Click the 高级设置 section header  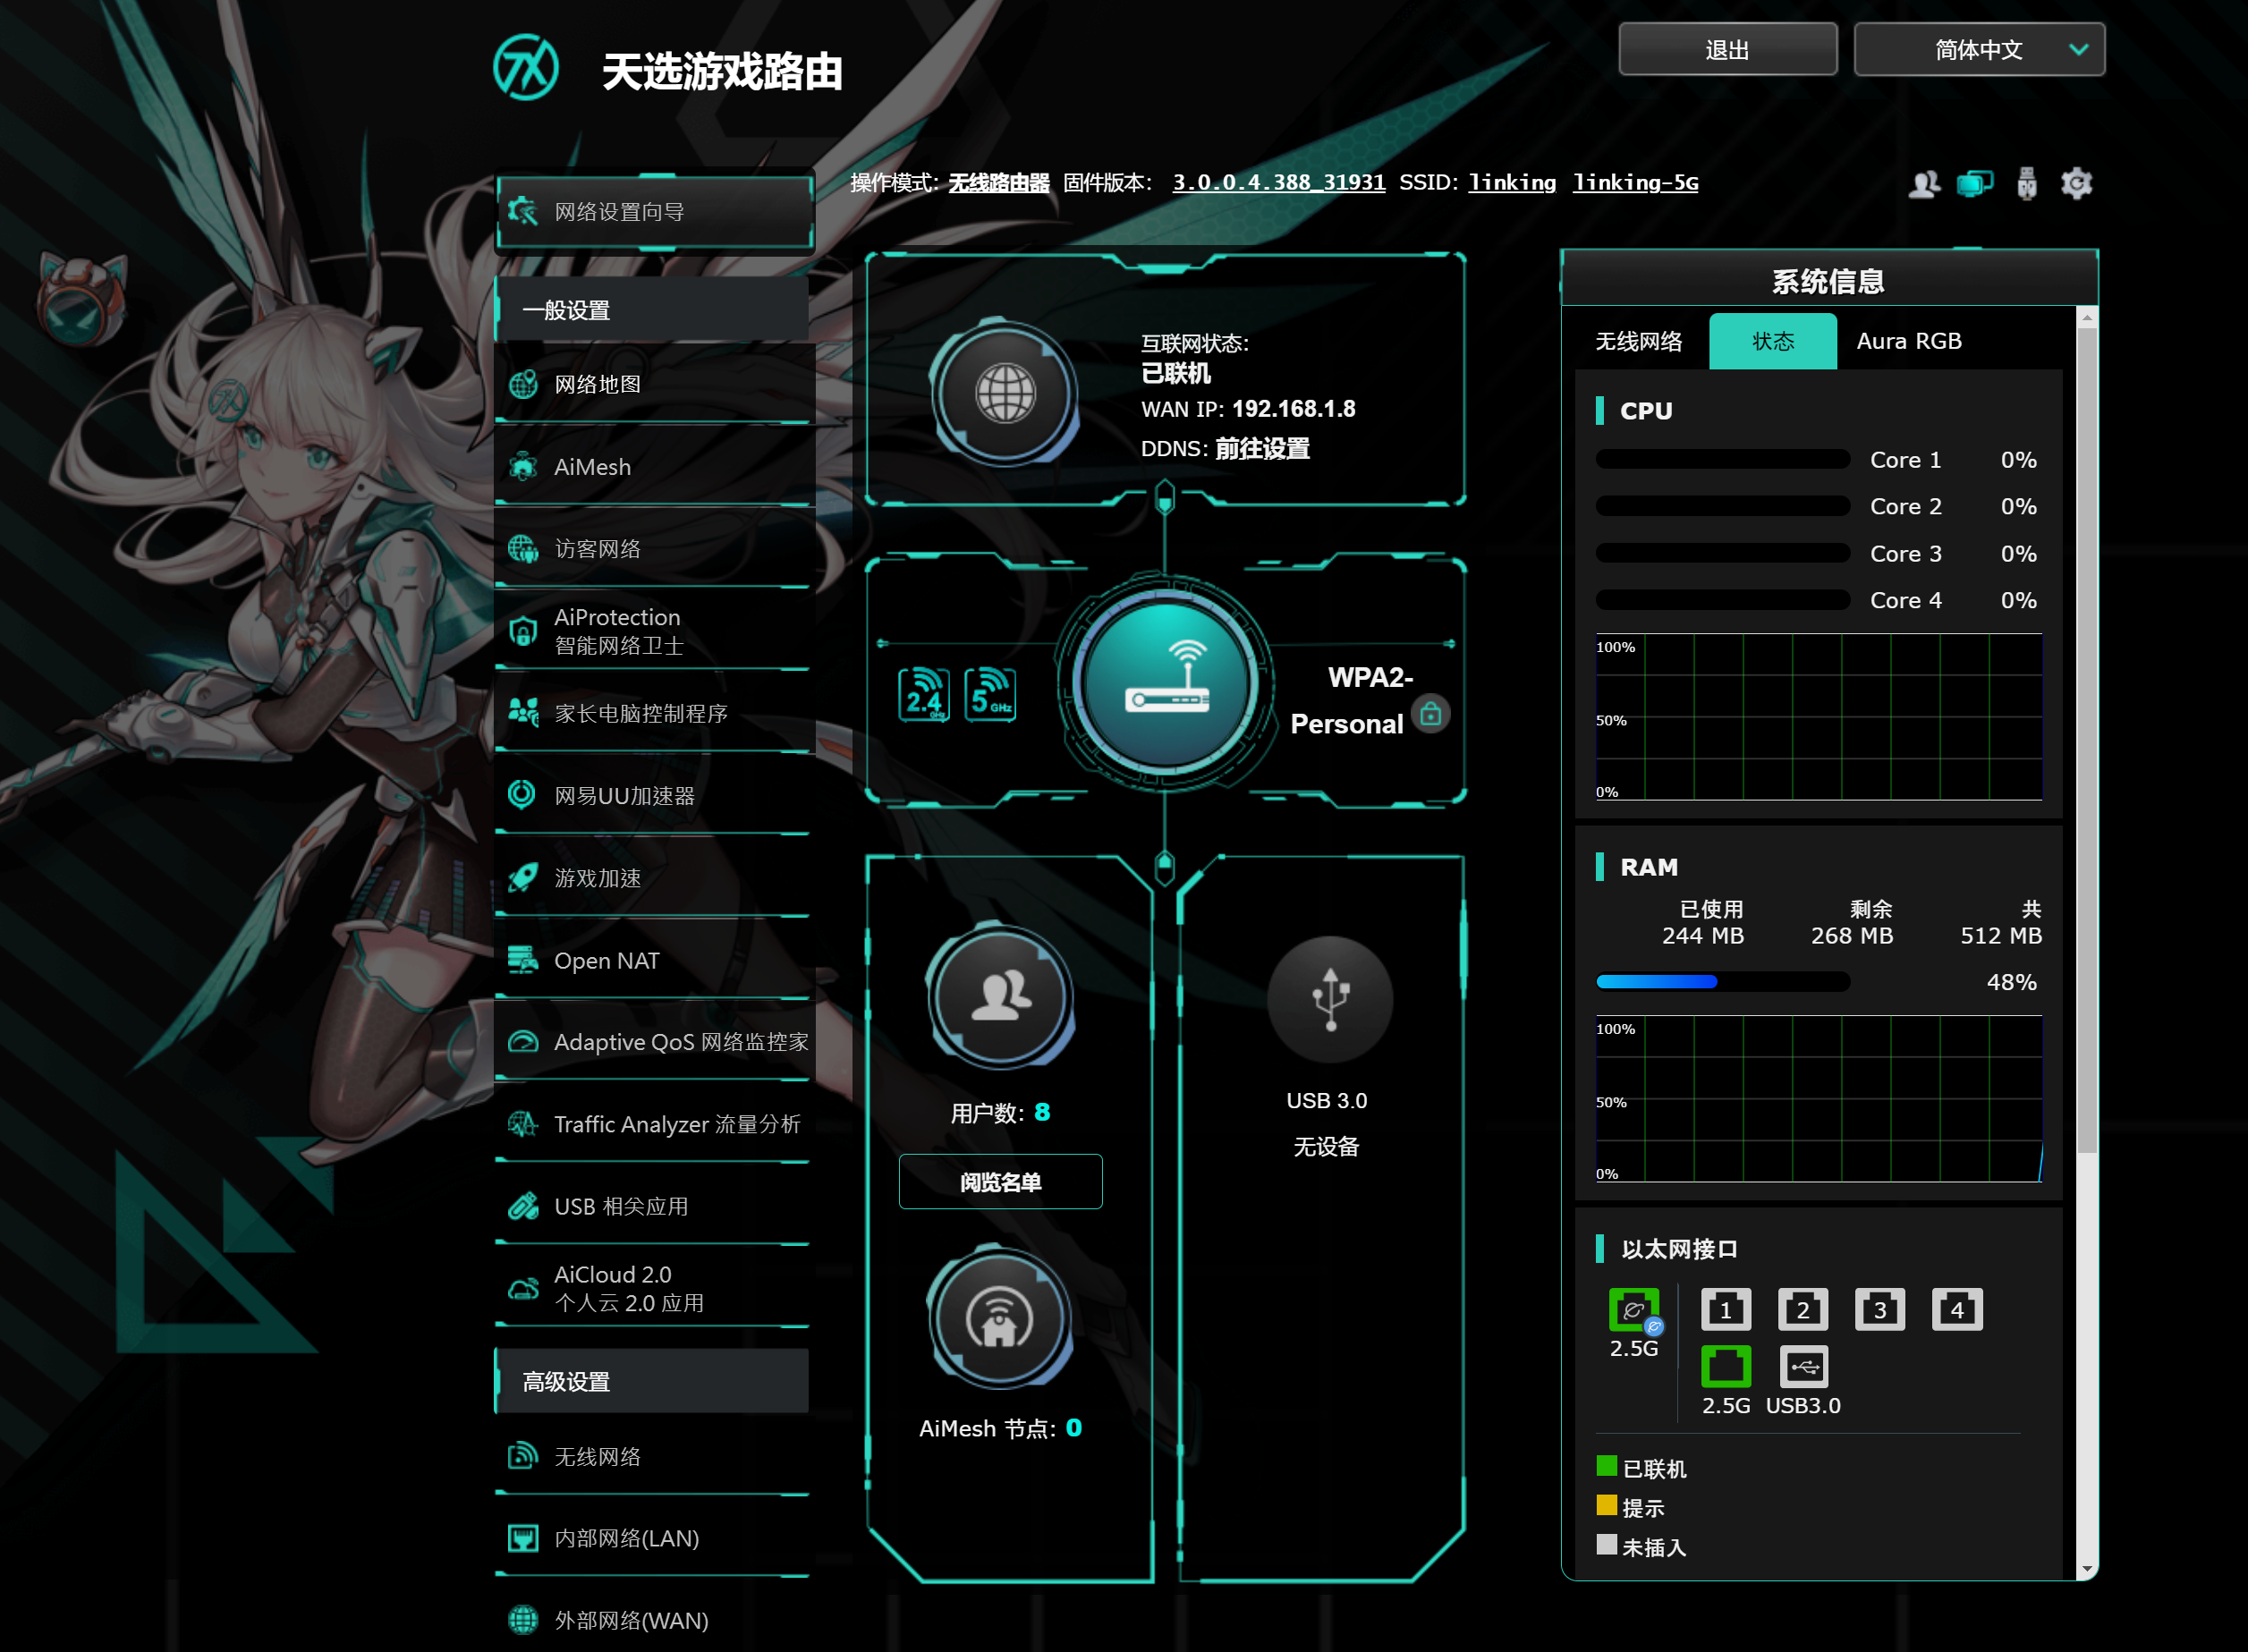tap(653, 1381)
